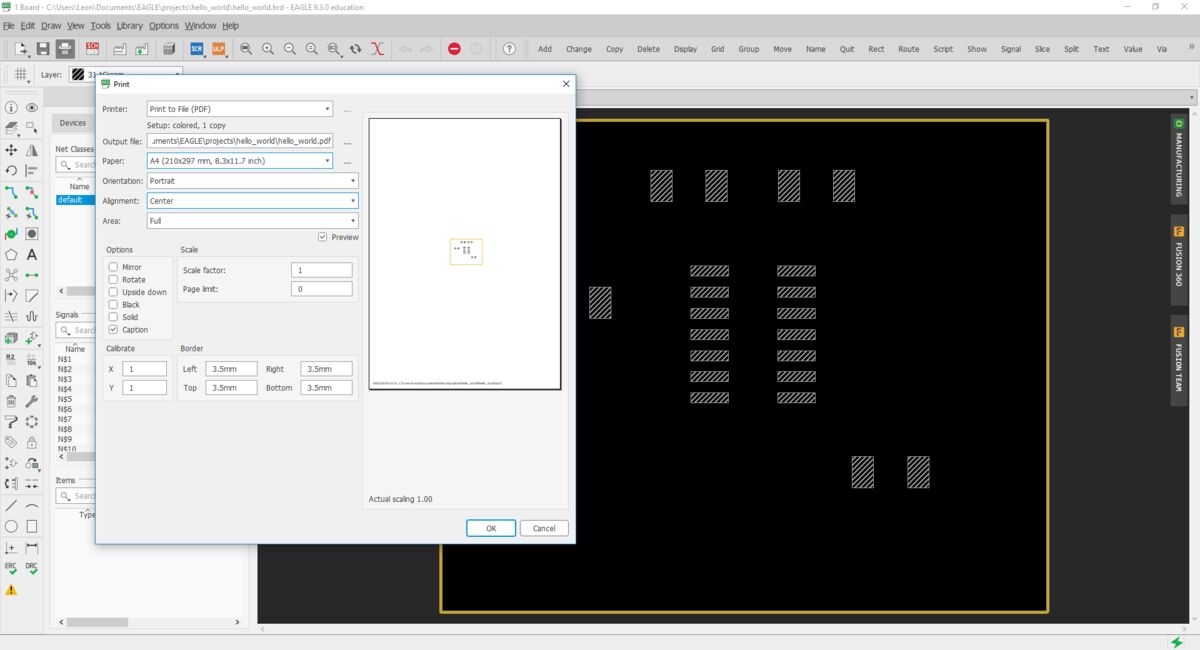Click the Page limit input field
This screenshot has width=1200, height=650.
click(x=322, y=289)
